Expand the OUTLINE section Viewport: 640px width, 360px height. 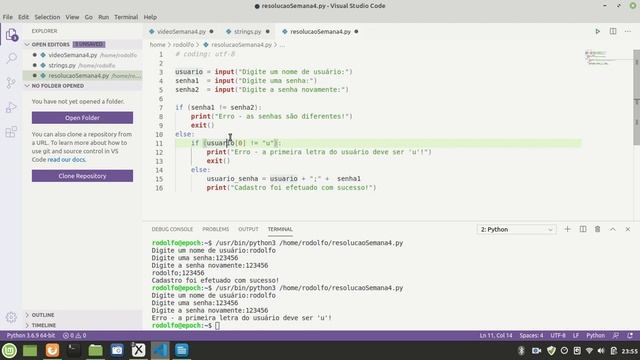27,315
